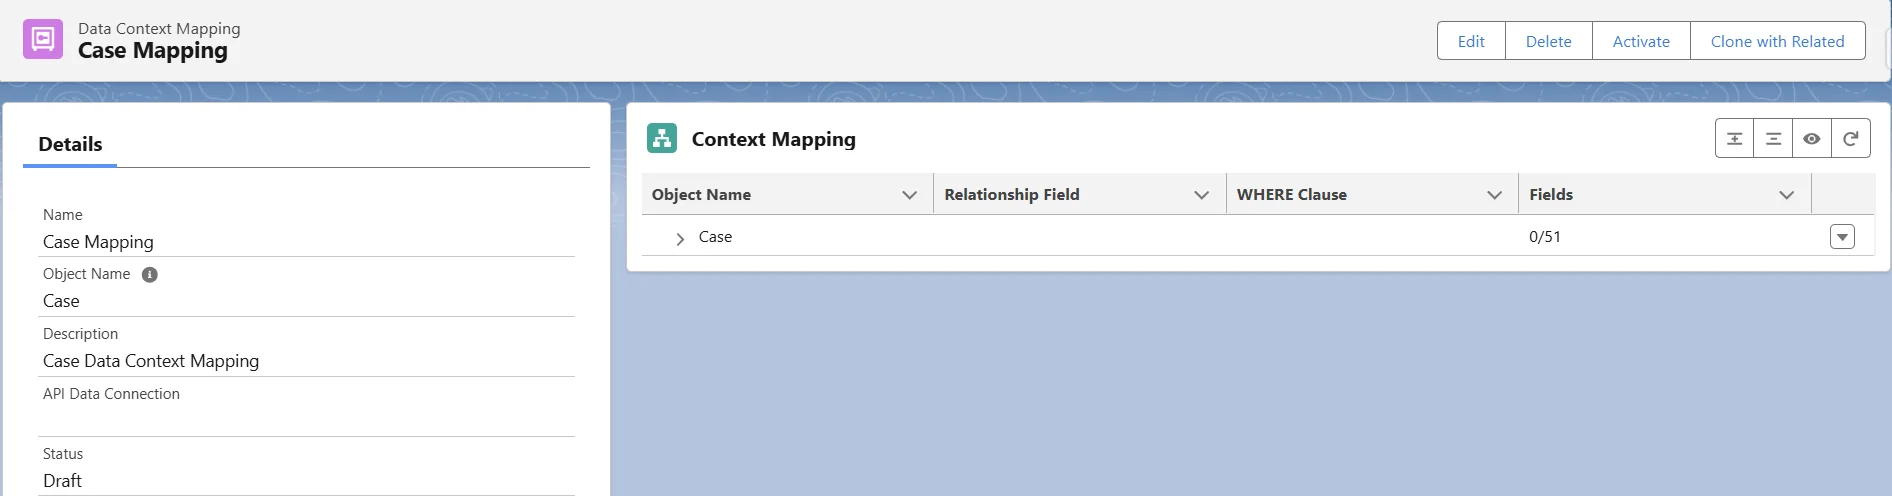Image resolution: width=1892 pixels, height=496 pixels.
Task: Toggle visibility with the eye icon
Action: point(1812,139)
